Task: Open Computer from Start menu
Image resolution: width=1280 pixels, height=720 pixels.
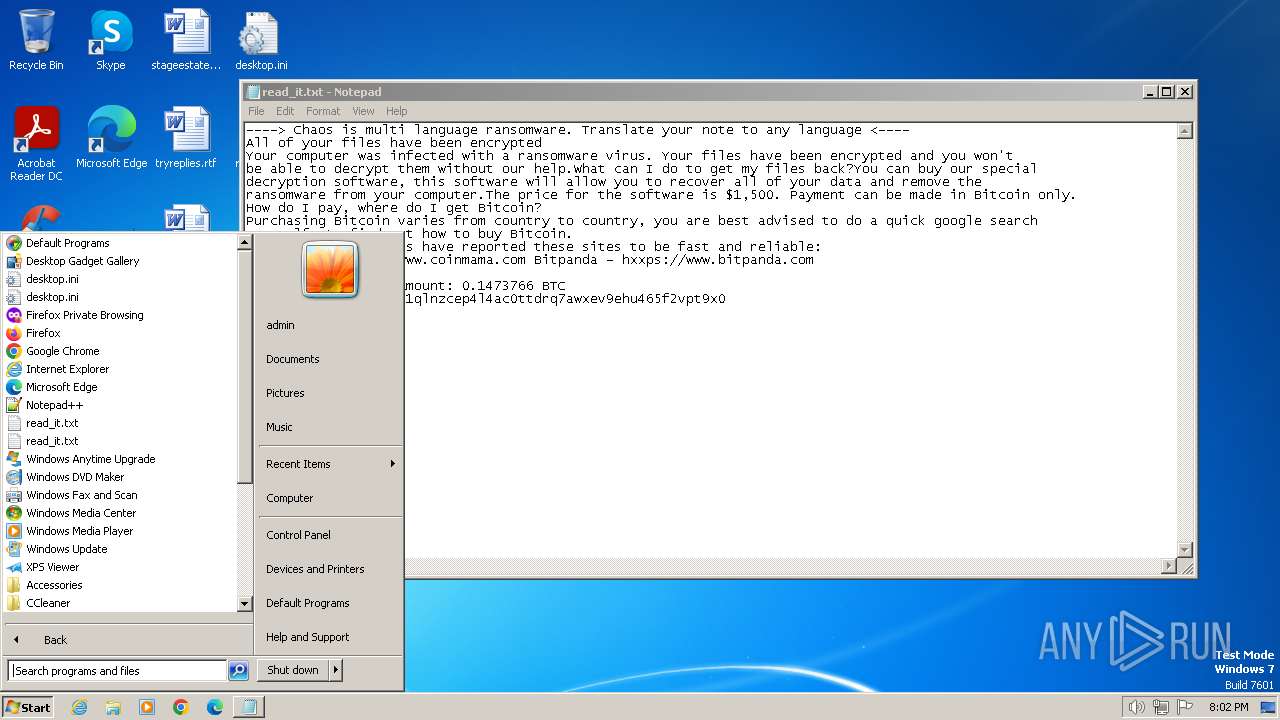Action: [290, 498]
